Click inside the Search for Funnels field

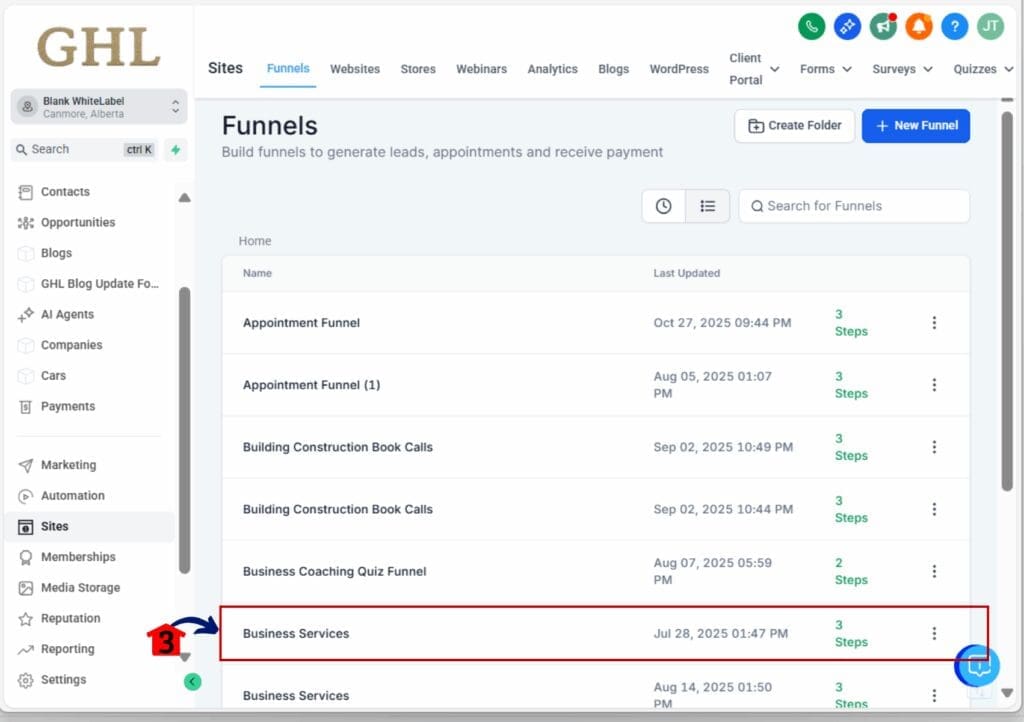[853, 206]
